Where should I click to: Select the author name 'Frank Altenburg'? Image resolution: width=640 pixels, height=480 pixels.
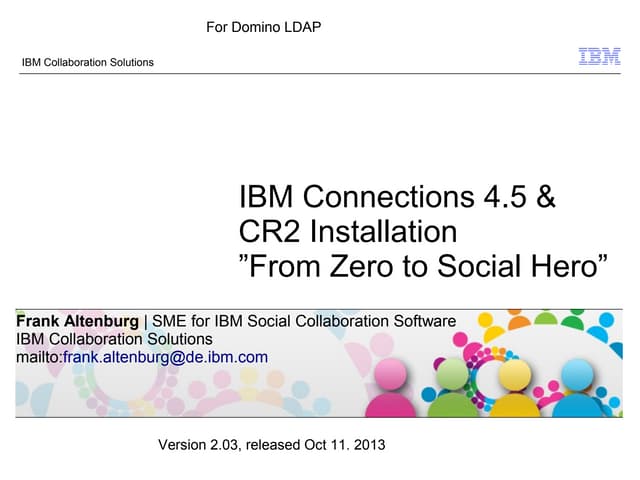point(78,321)
